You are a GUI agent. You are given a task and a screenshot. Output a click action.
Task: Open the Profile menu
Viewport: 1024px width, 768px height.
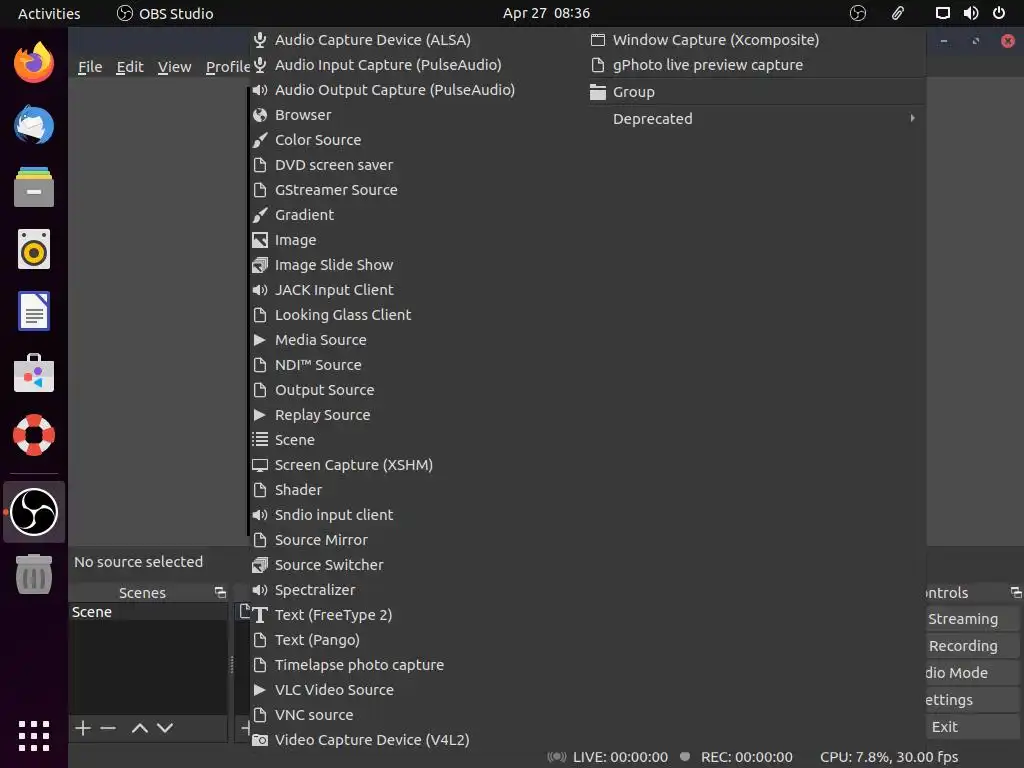(227, 67)
